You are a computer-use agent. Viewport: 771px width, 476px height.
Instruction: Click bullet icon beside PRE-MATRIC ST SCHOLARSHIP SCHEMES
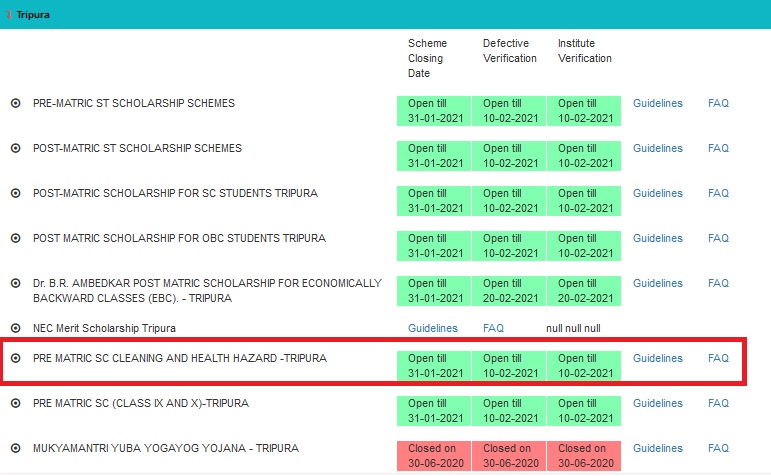[15, 103]
